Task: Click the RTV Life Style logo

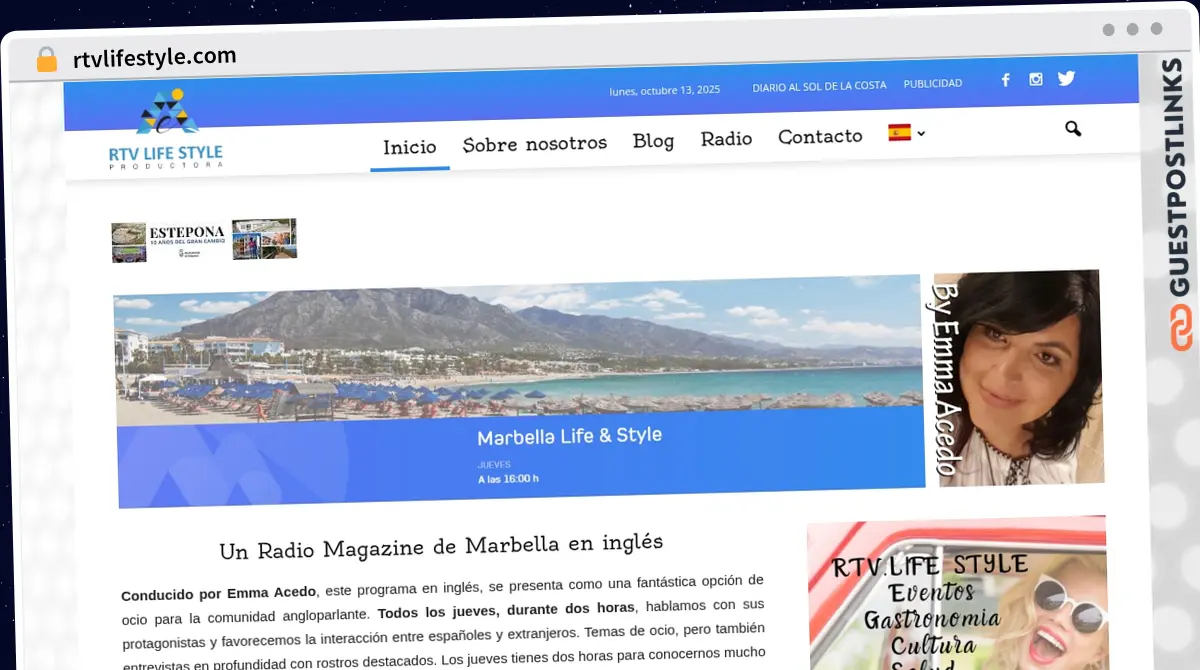Action: (166, 130)
